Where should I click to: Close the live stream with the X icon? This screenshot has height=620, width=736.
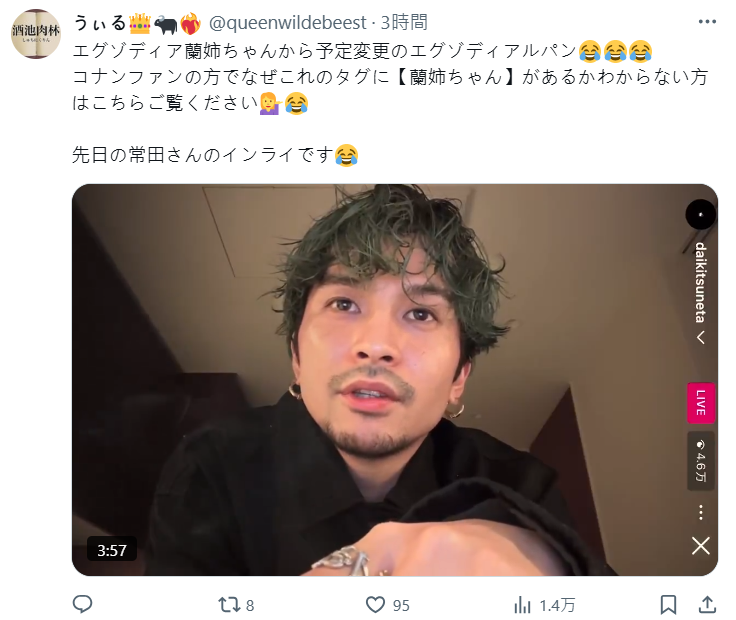701,546
